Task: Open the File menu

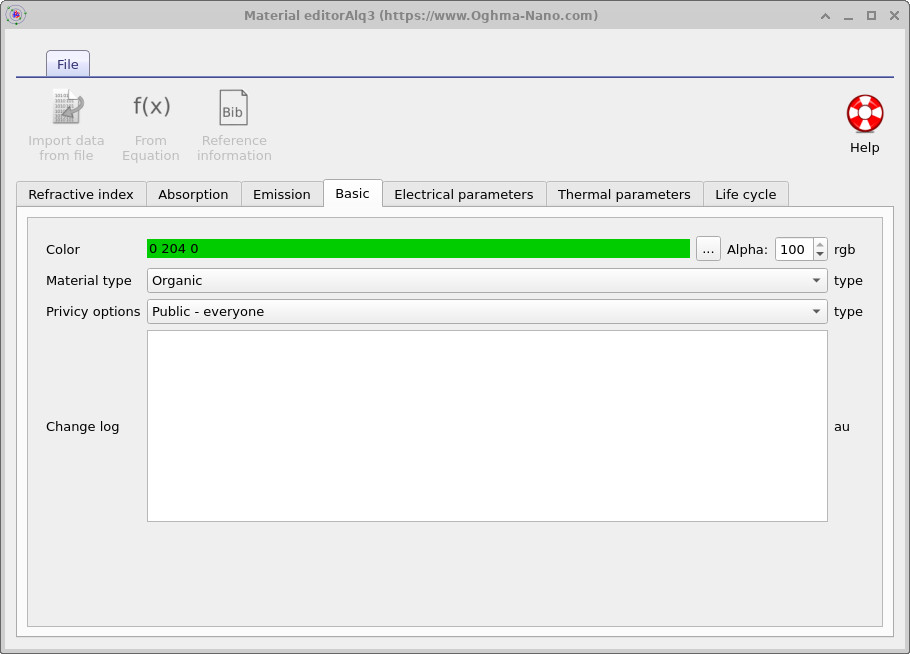Action: tap(67, 63)
